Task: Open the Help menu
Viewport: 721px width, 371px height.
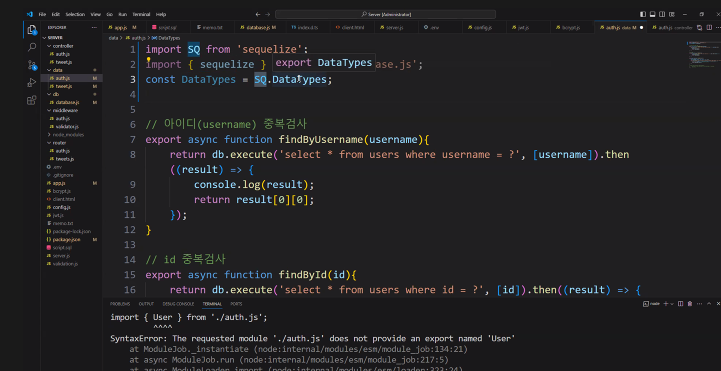Action: [x=161, y=14]
